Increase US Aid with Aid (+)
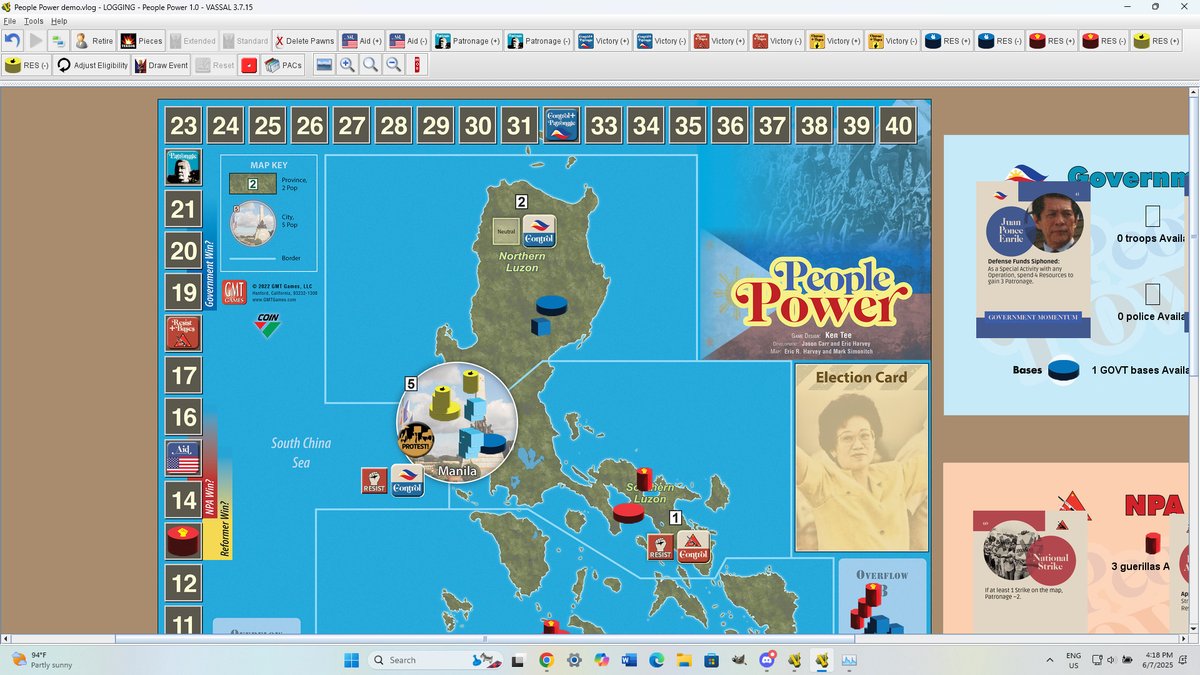Image resolution: width=1200 pixels, height=675 pixels. (x=361, y=41)
